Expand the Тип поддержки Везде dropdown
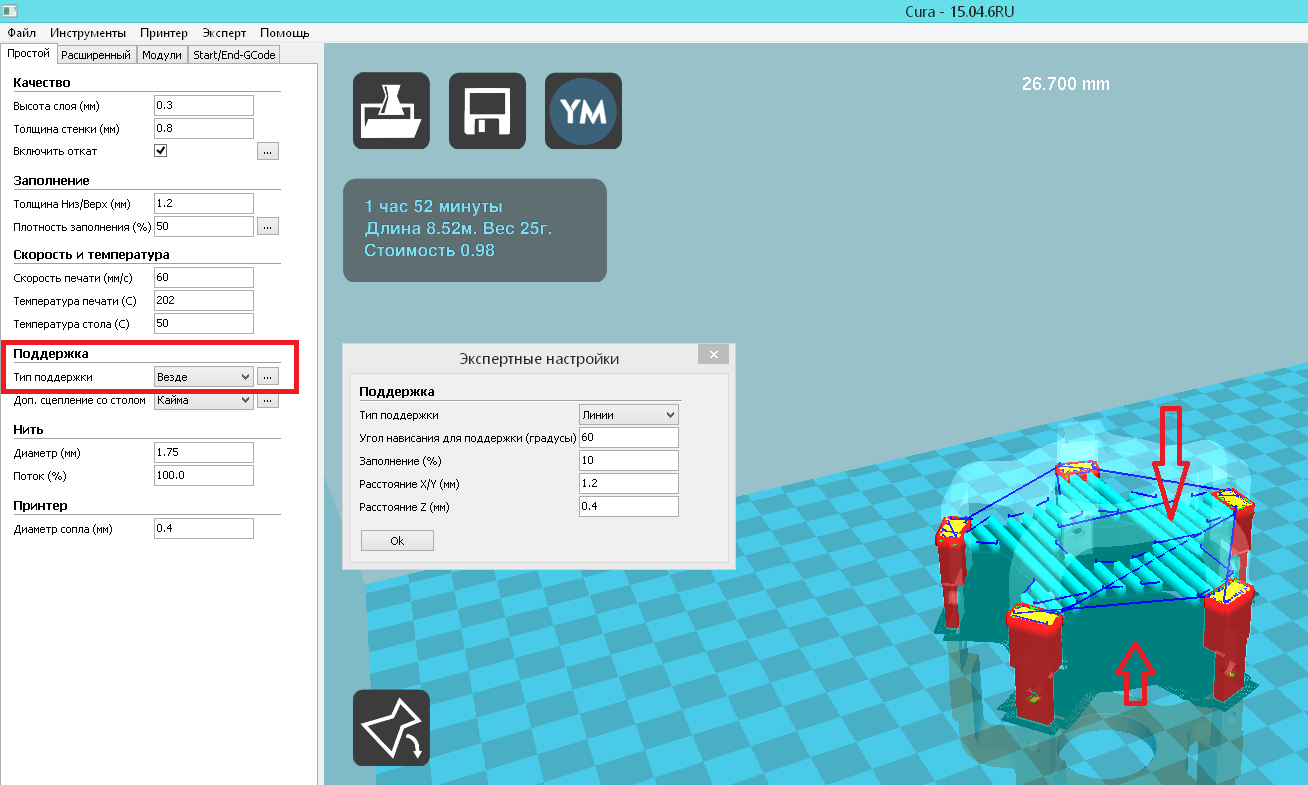 pos(204,377)
